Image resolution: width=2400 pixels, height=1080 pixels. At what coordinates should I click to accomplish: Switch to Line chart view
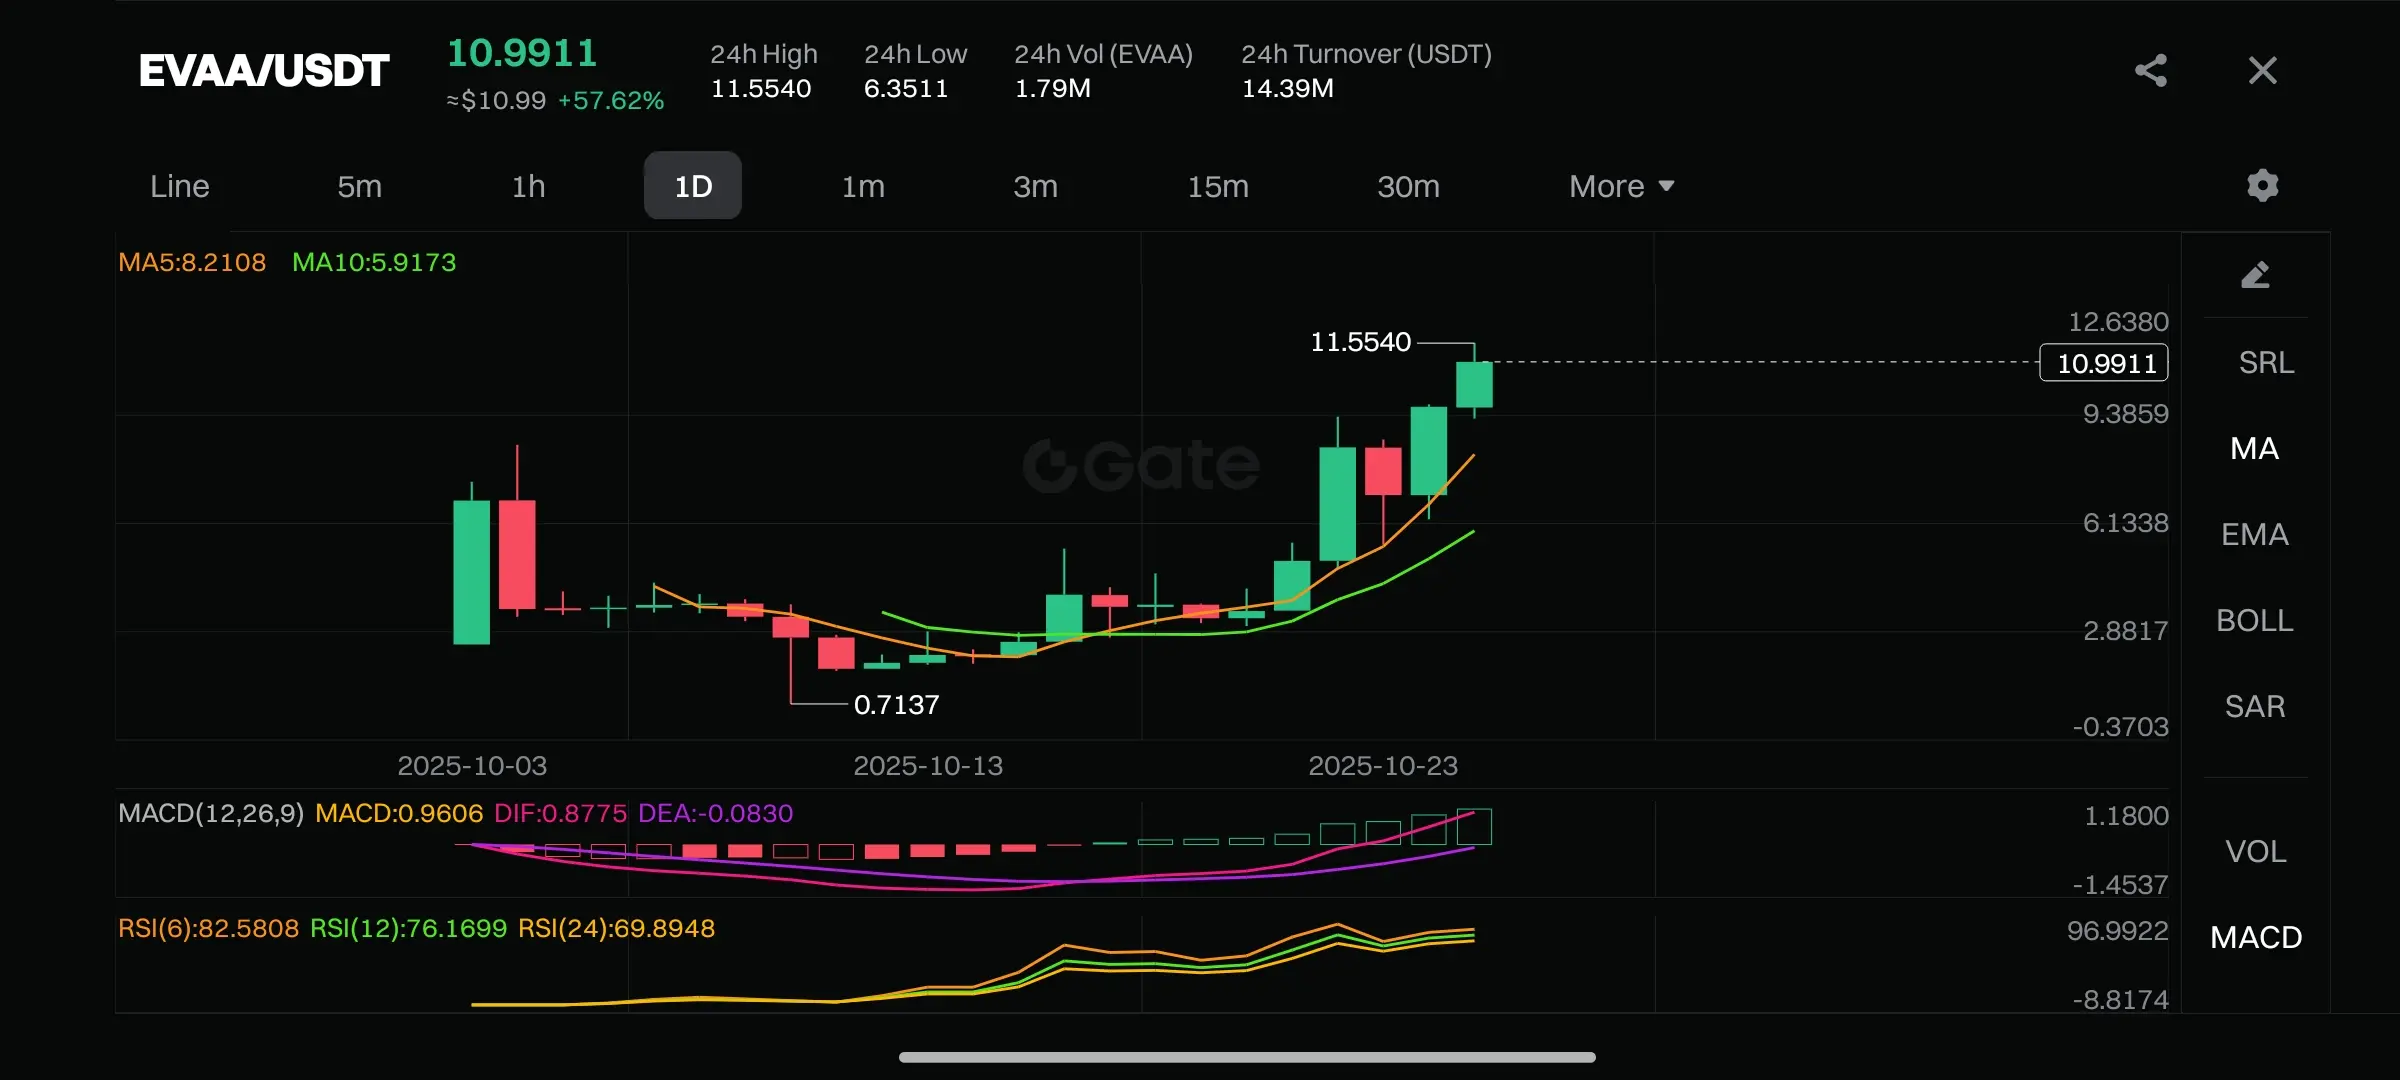(180, 186)
